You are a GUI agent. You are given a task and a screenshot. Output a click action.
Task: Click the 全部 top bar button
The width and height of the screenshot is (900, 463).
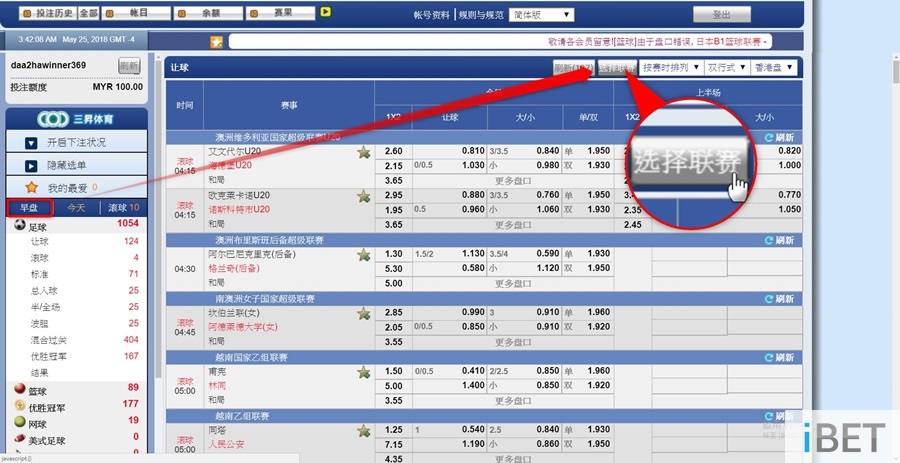click(88, 13)
